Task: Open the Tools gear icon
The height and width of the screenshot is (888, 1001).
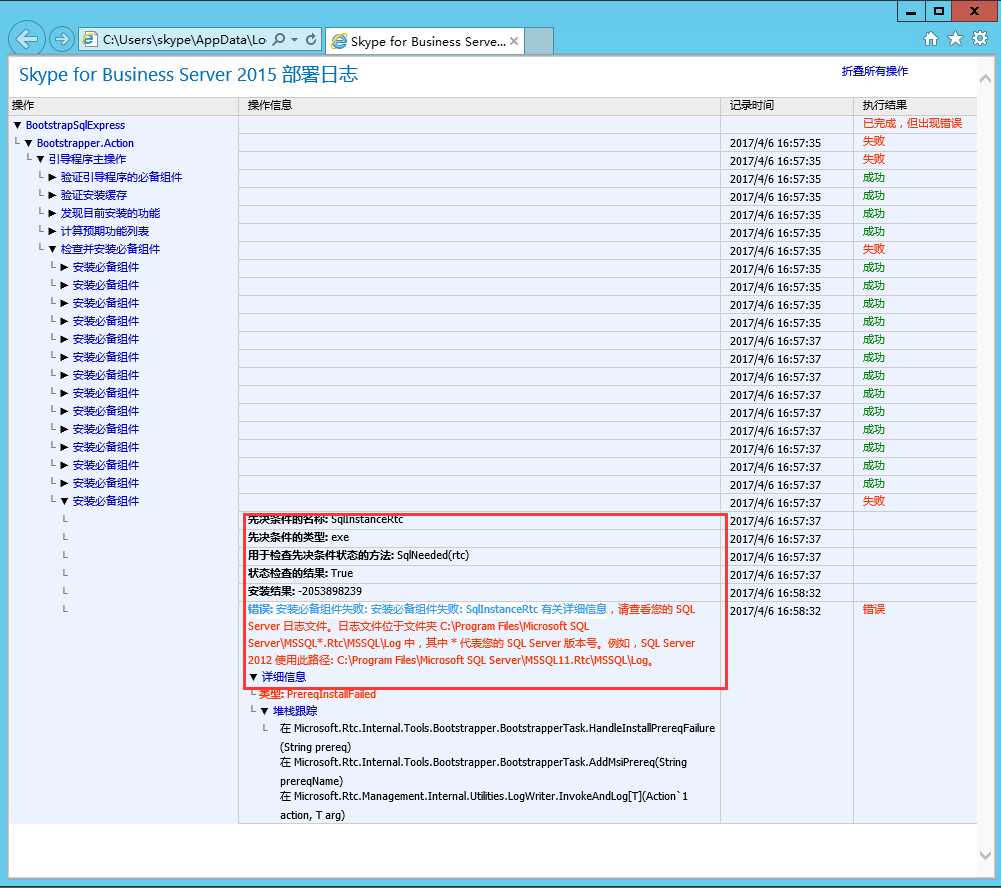Action: [980, 38]
